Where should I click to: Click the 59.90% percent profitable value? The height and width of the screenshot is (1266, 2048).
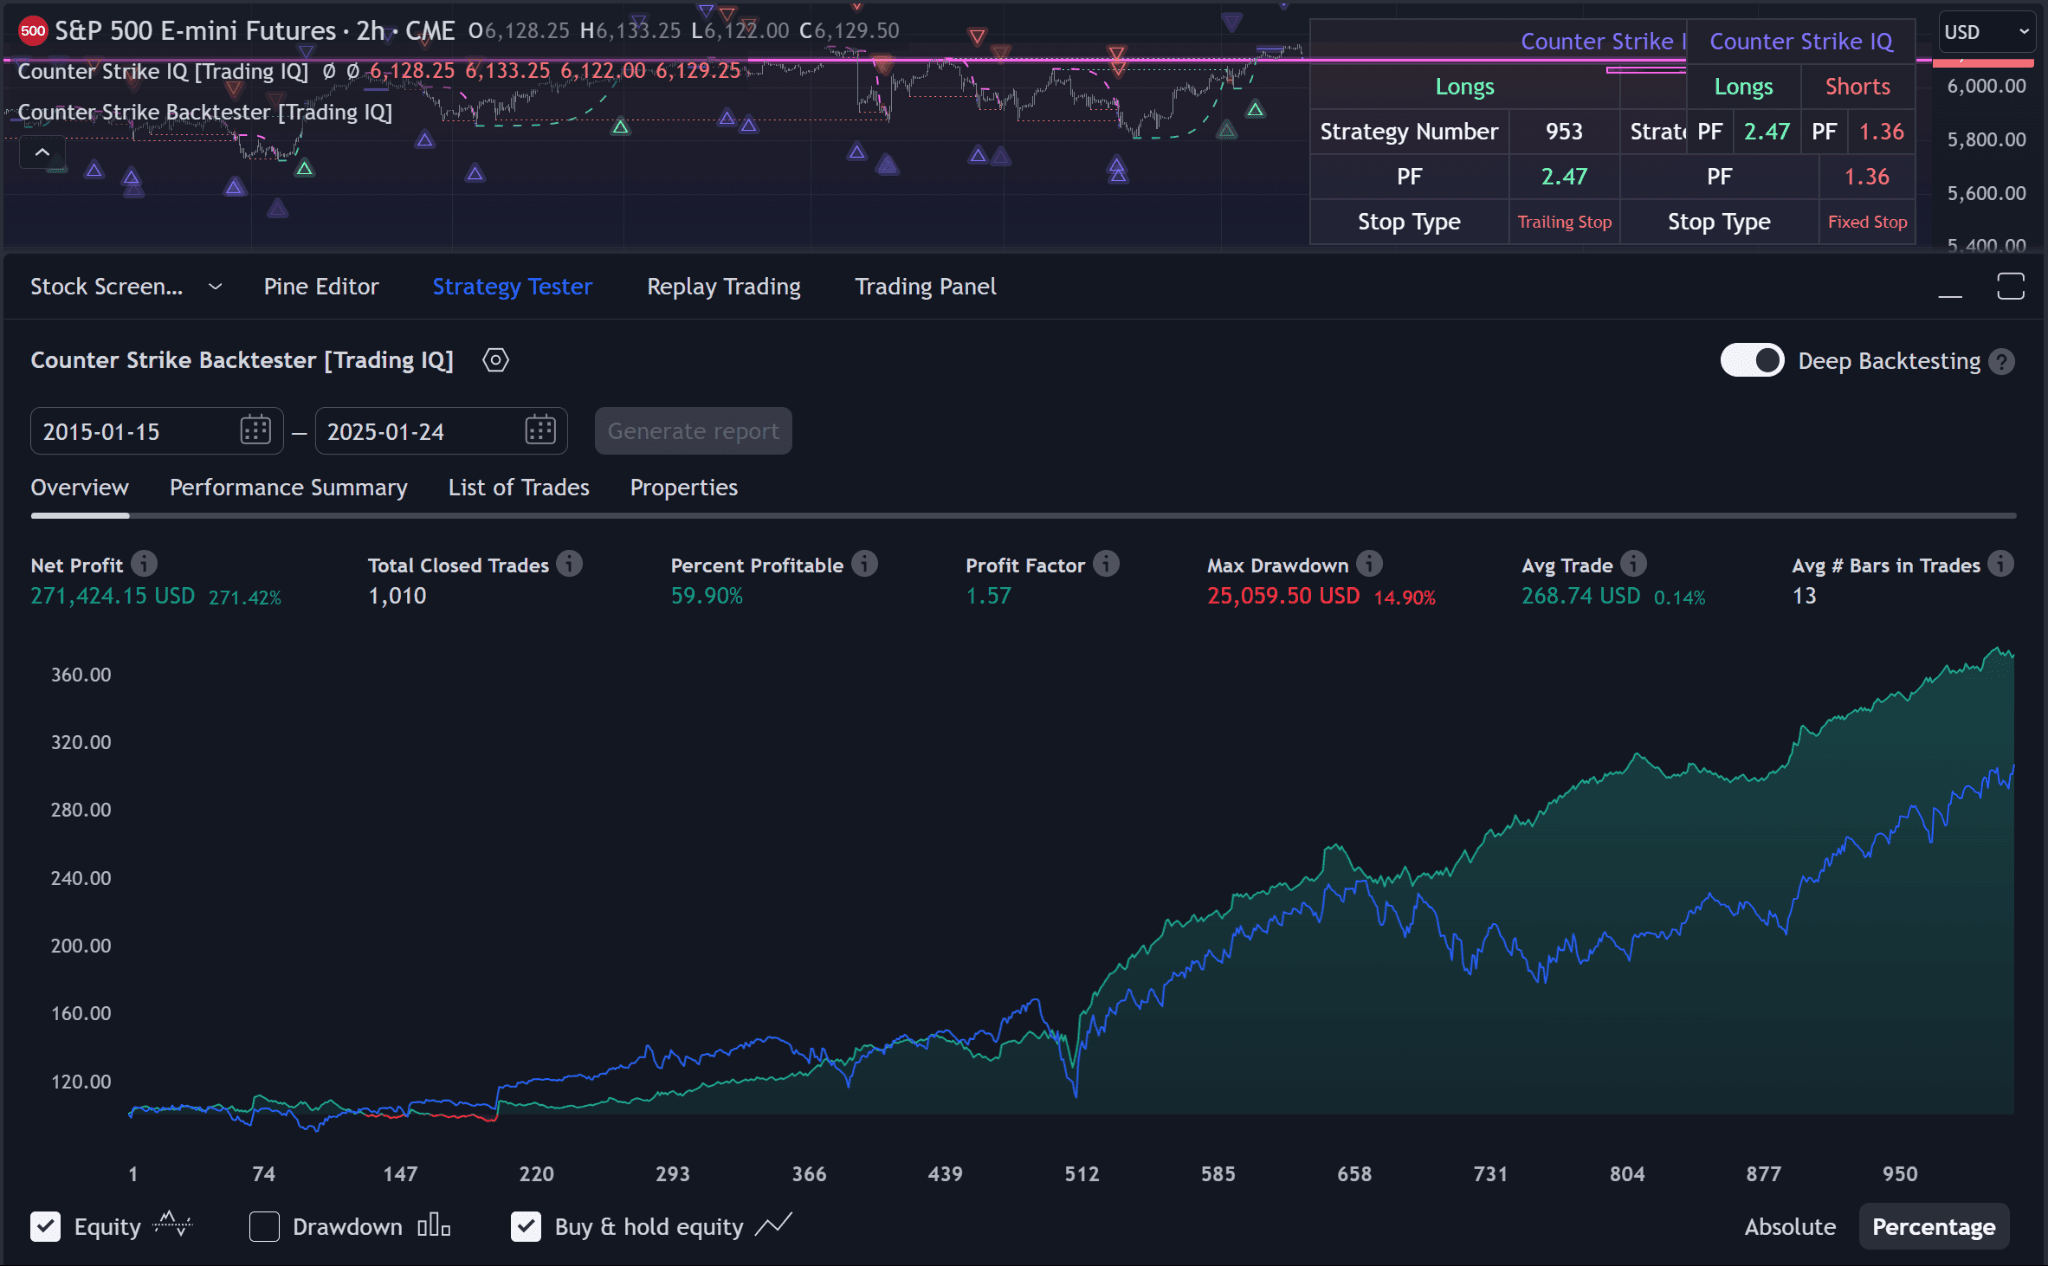pyautogui.click(x=707, y=596)
